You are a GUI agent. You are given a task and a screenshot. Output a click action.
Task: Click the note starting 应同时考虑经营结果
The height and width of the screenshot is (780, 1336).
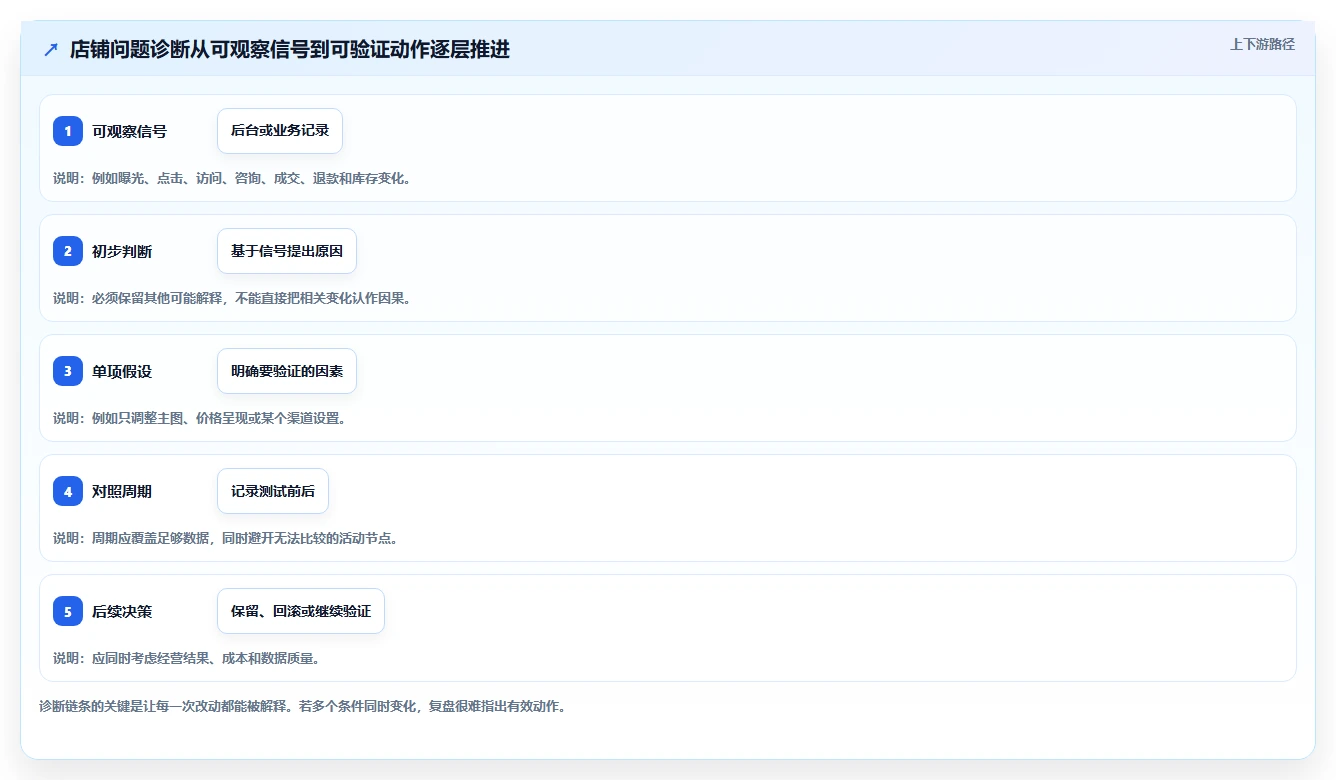[186, 658]
